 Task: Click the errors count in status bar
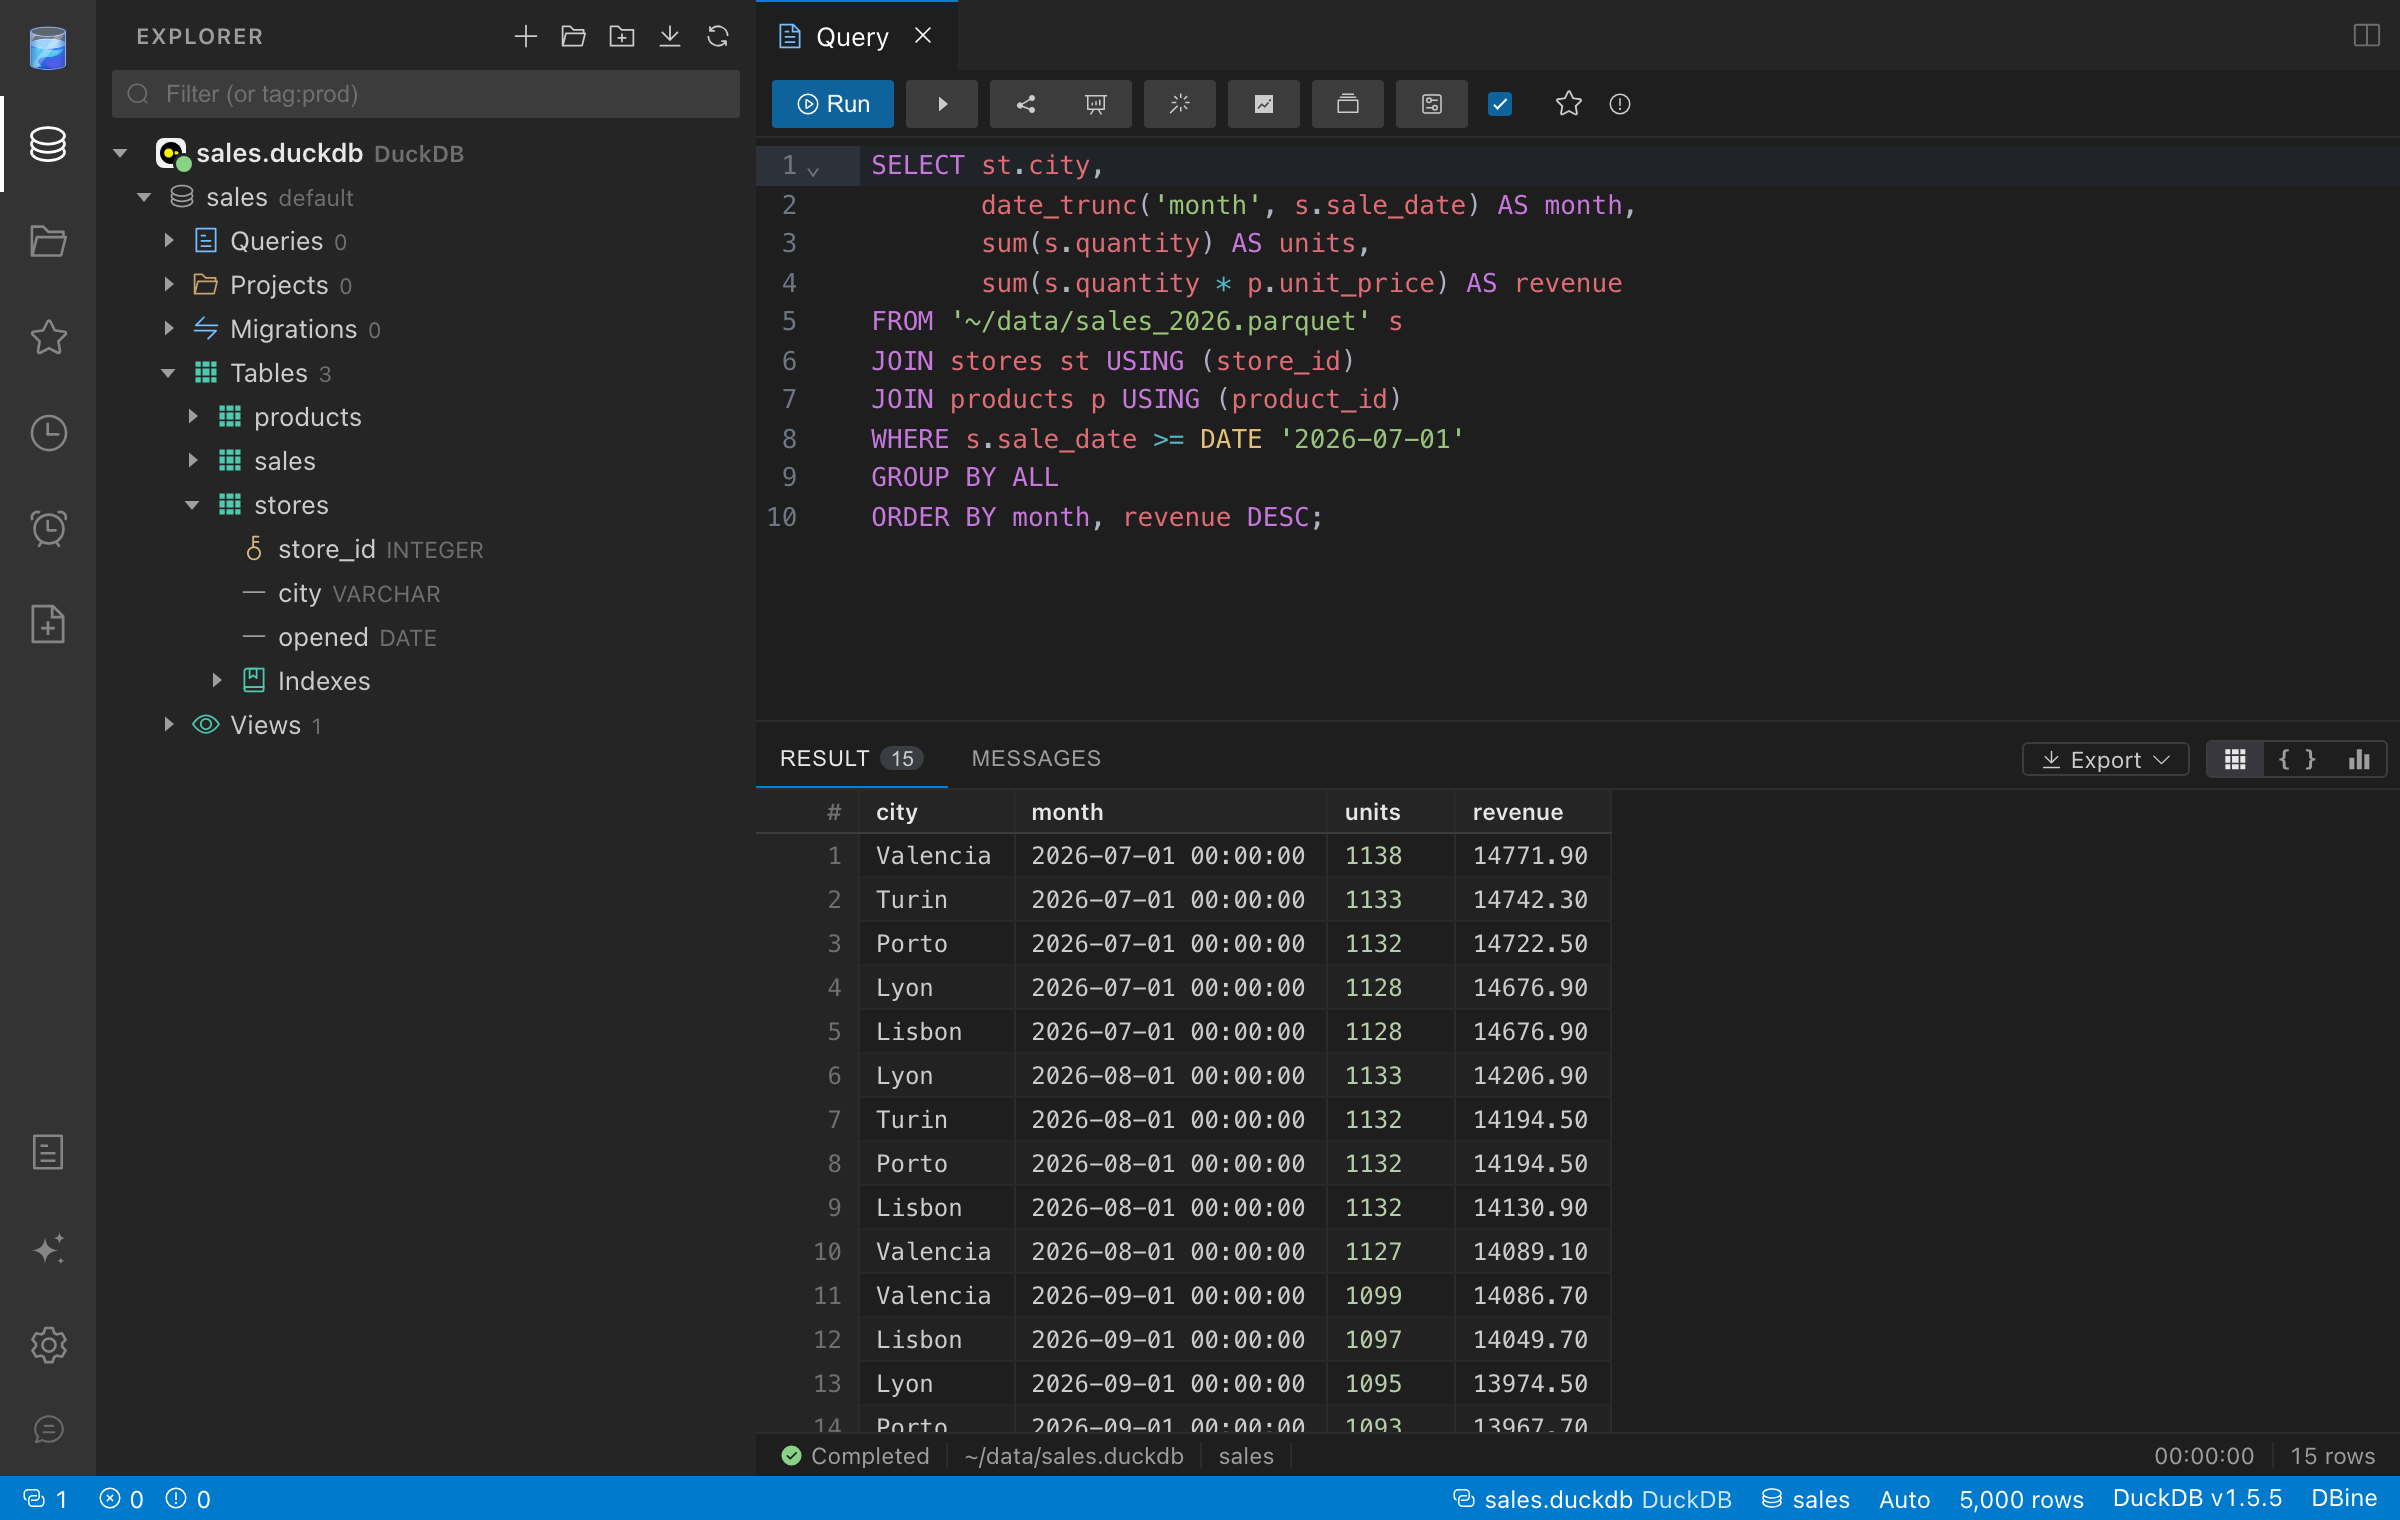pos(122,1499)
